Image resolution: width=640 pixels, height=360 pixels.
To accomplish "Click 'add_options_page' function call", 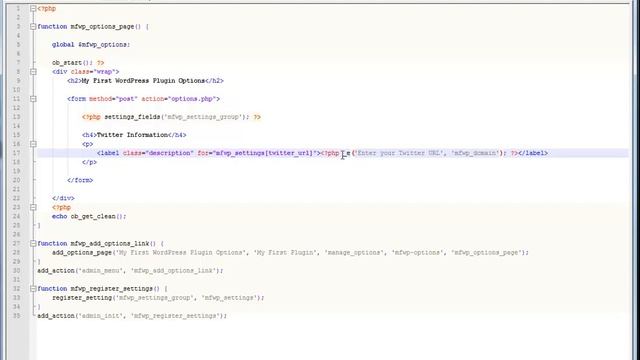I will (x=82, y=253).
